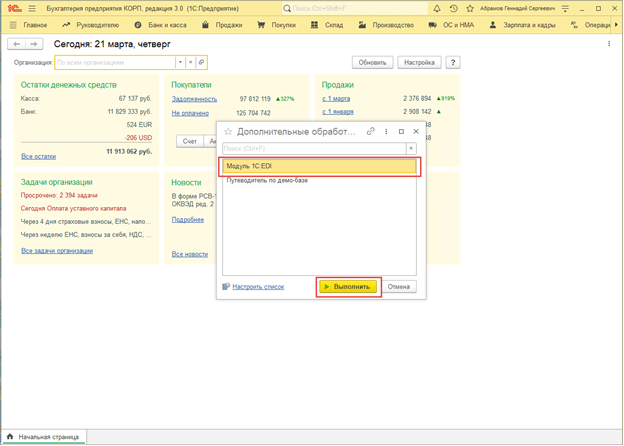The height and width of the screenshot is (446, 624).
Task: Maximize the Дополнительные обработки dialog
Action: pyautogui.click(x=401, y=131)
